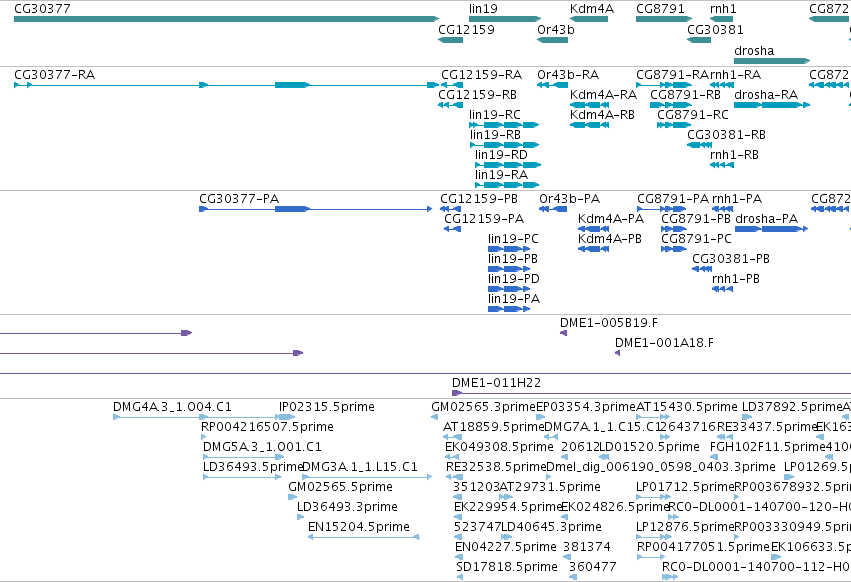Select the rnh1 gene feature

click(721, 19)
